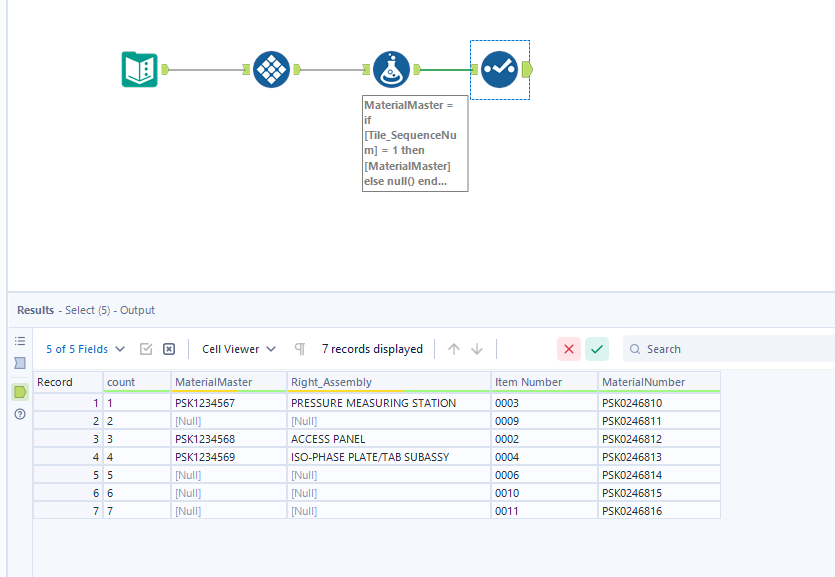Select Item Number cell 0006

(544, 475)
